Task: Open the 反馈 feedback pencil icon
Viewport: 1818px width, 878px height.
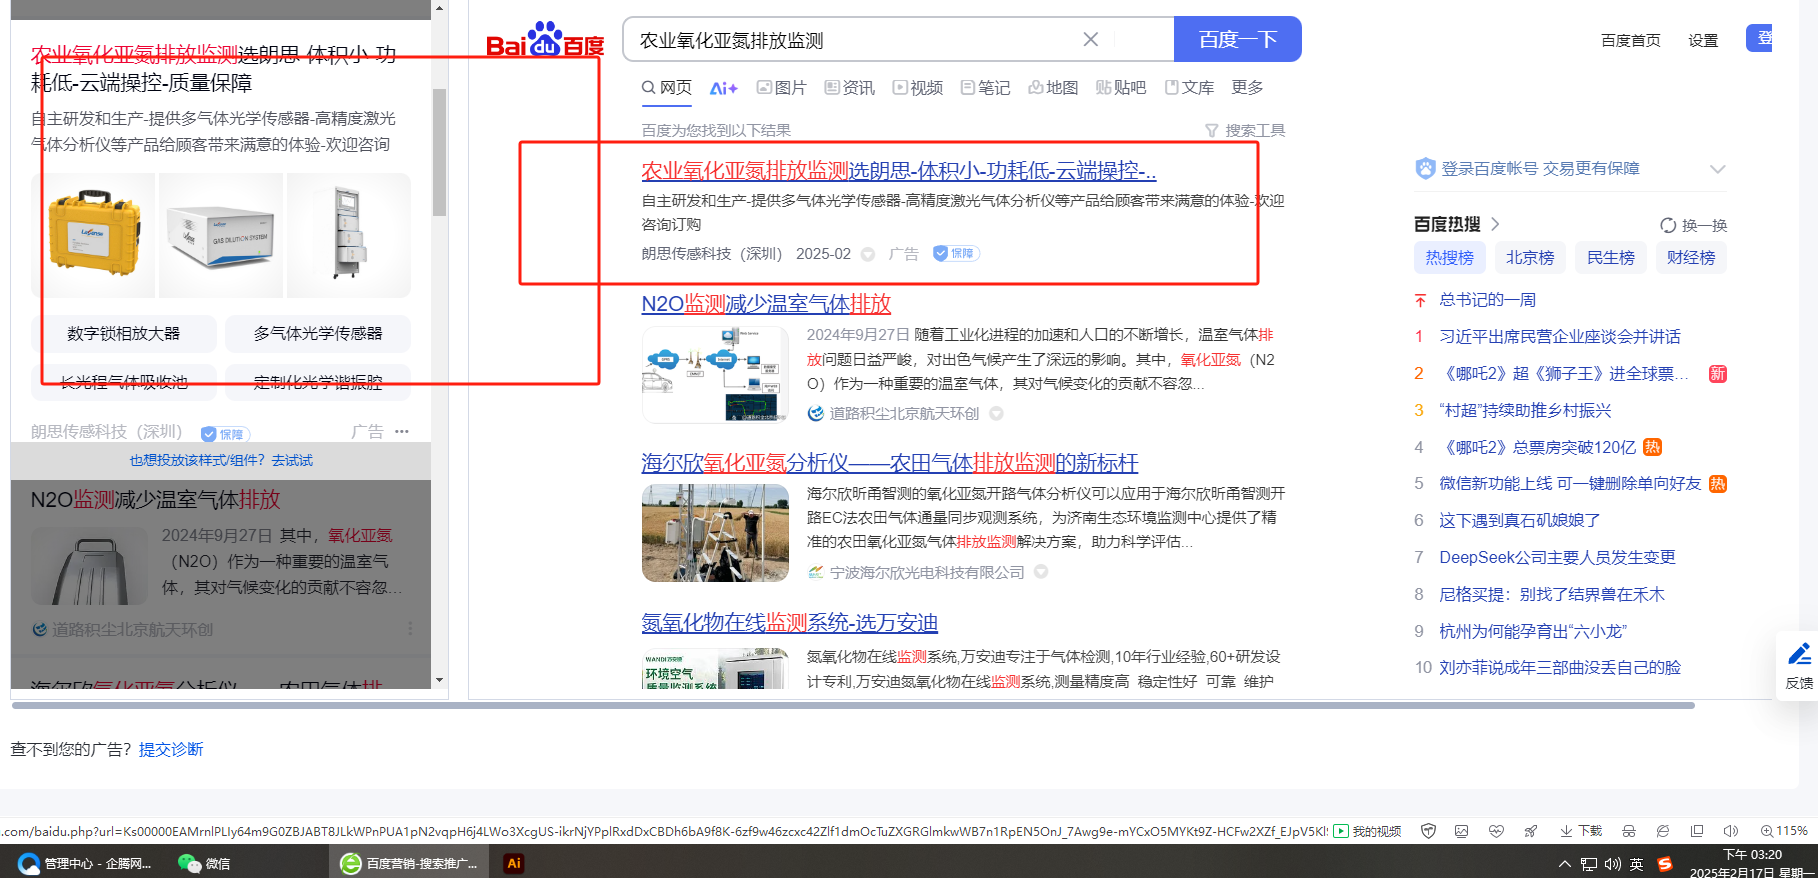Action: tap(1799, 654)
